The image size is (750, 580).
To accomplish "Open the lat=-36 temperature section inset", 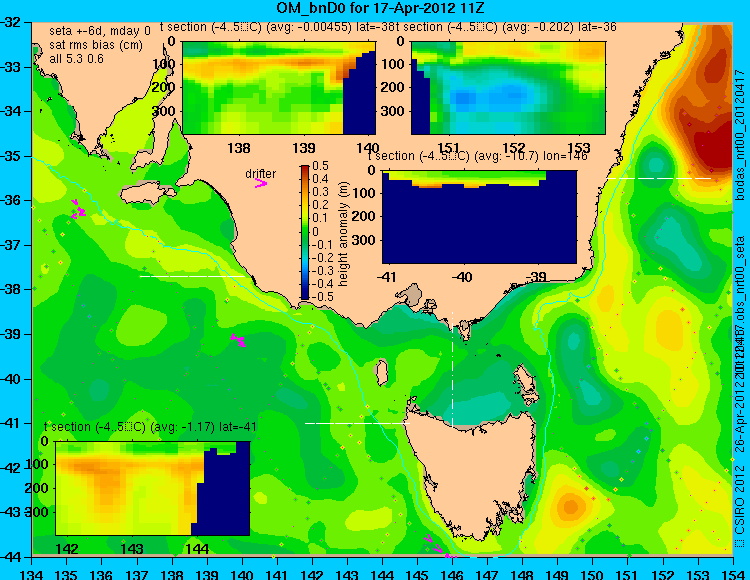I will (x=508, y=88).
